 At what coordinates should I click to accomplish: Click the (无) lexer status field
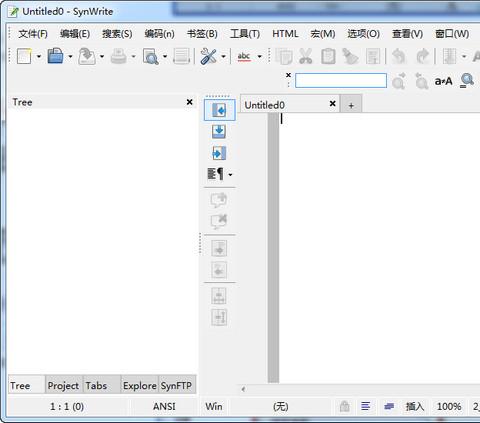(281, 406)
